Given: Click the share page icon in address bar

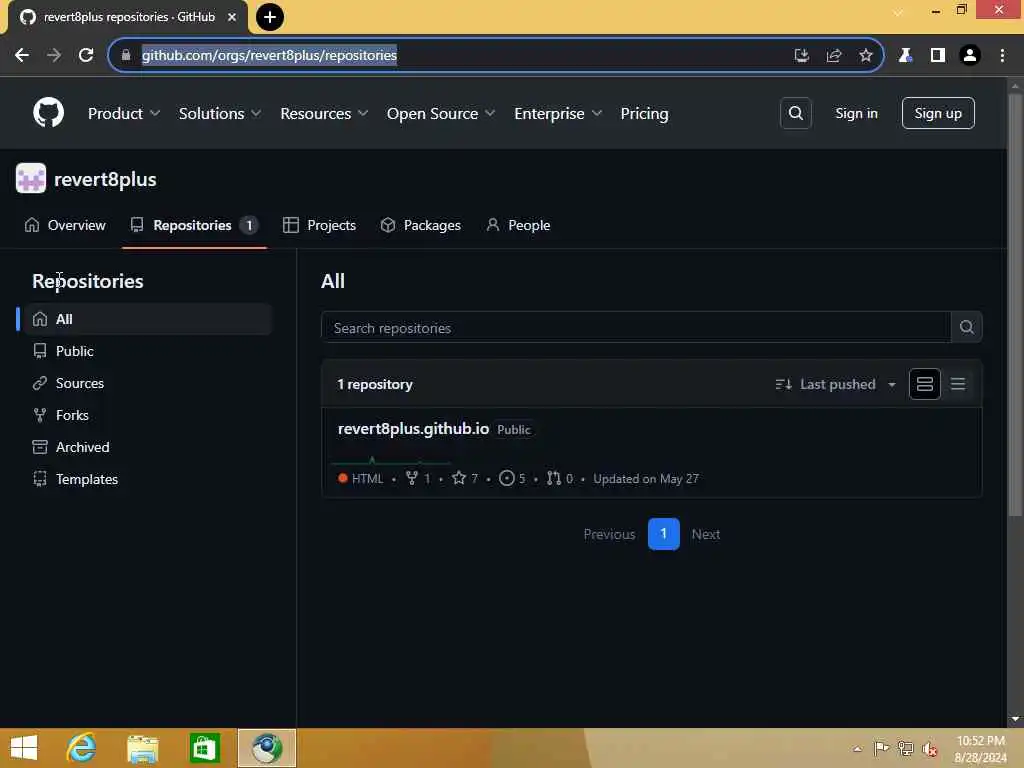Looking at the screenshot, I should tap(833, 56).
